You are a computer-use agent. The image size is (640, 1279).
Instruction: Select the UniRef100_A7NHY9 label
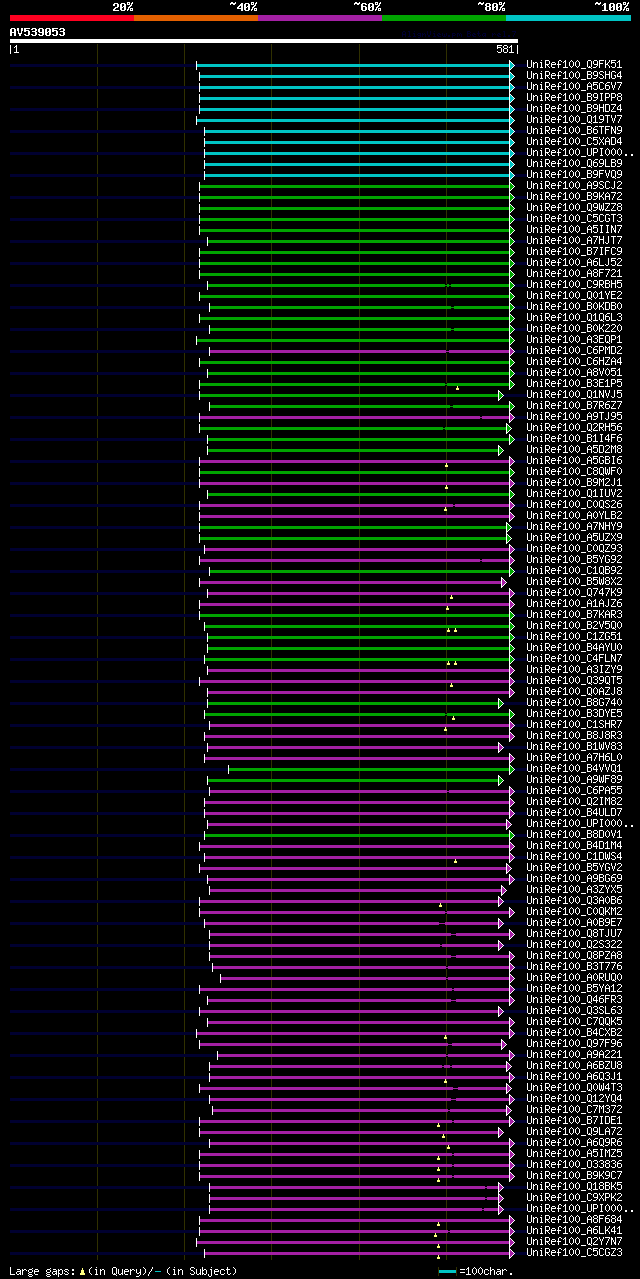pyautogui.click(x=574, y=526)
